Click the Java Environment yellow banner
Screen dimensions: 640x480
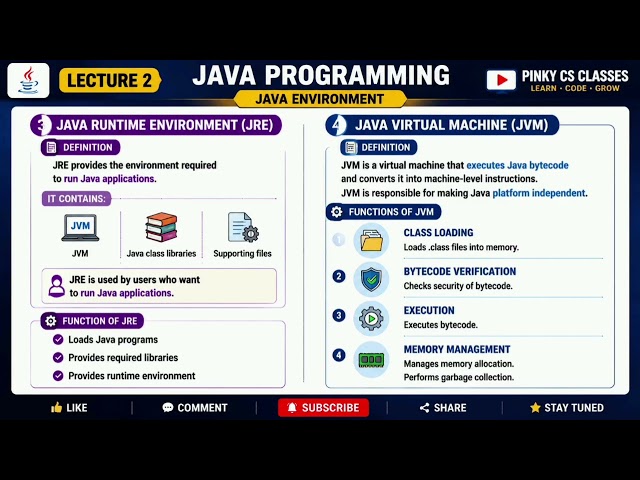(320, 99)
